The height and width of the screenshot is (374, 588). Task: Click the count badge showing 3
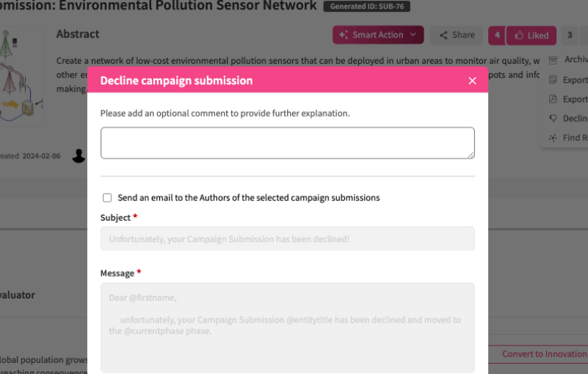pyautogui.click(x=570, y=36)
